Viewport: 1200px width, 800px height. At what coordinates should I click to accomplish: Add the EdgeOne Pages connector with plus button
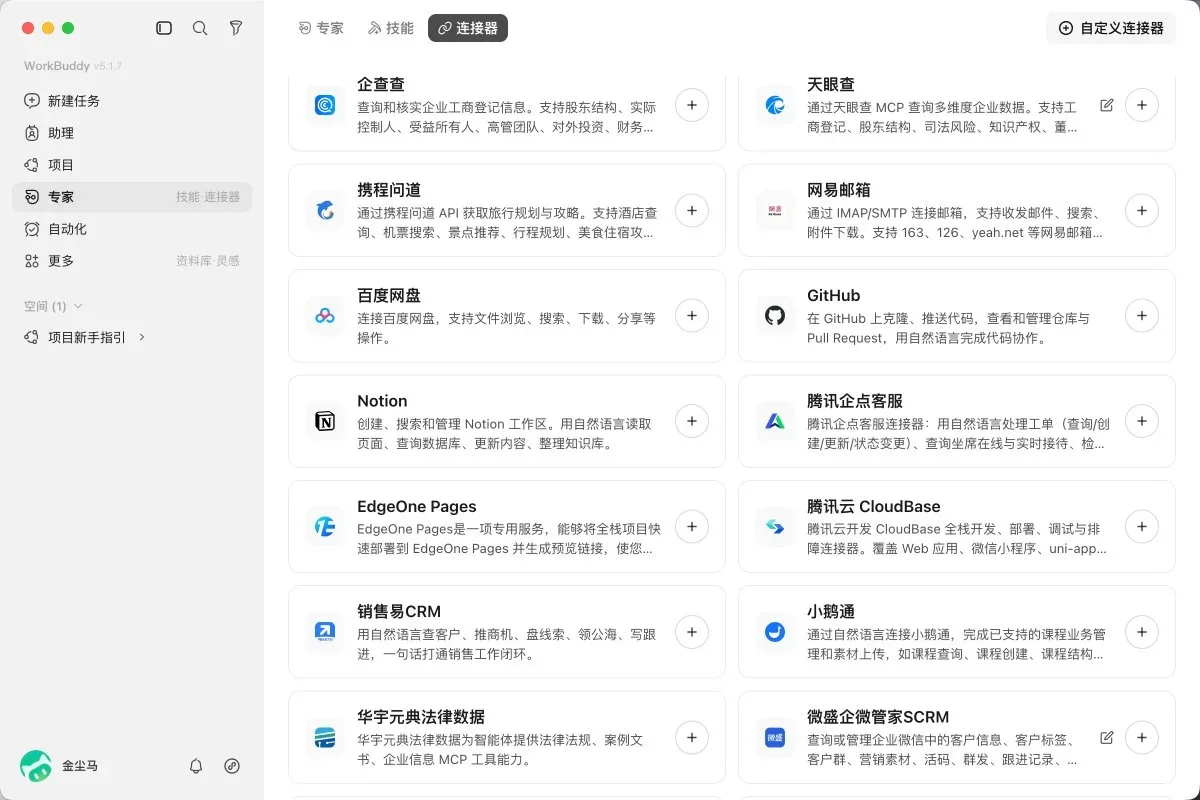pyautogui.click(x=692, y=527)
